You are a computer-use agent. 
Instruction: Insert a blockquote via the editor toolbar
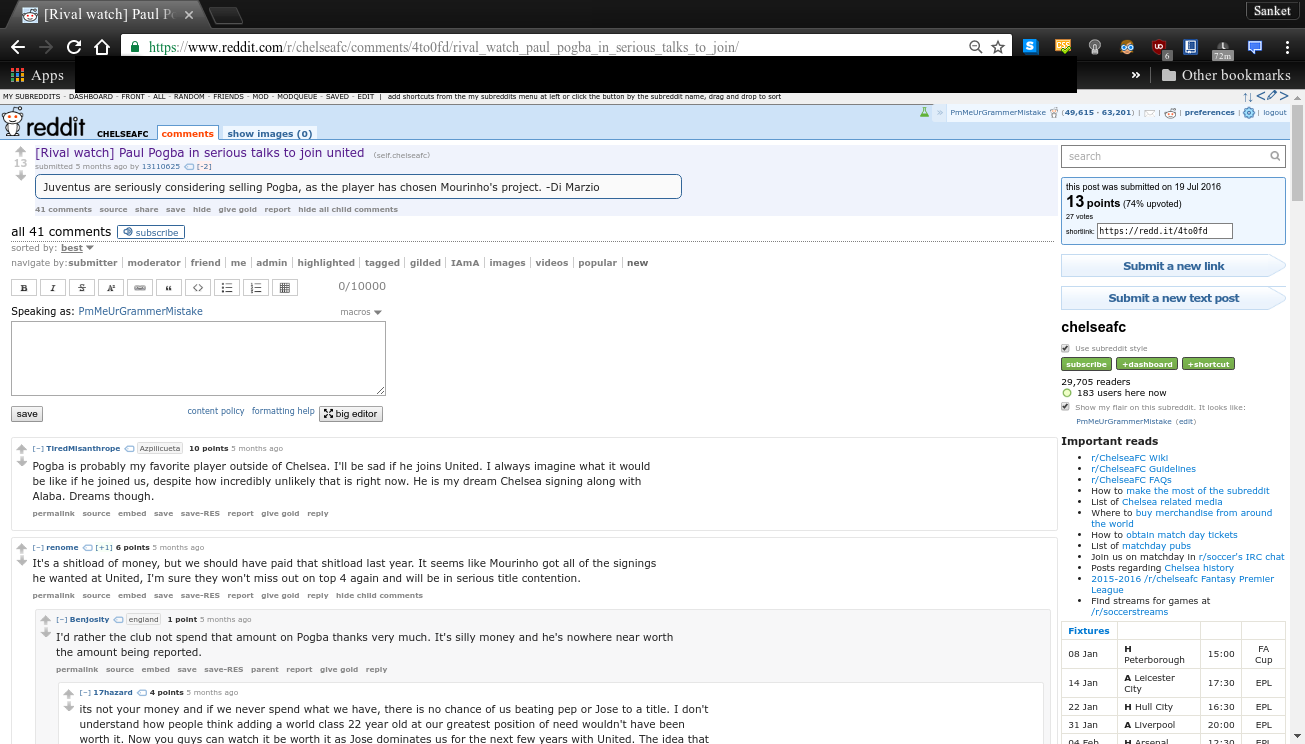169,288
